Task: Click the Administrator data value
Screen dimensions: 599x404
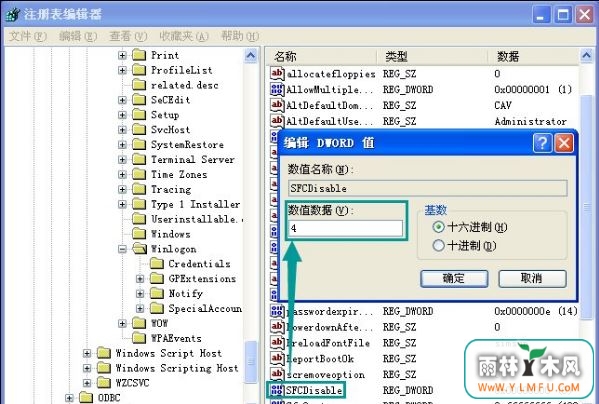Action: coord(531,121)
